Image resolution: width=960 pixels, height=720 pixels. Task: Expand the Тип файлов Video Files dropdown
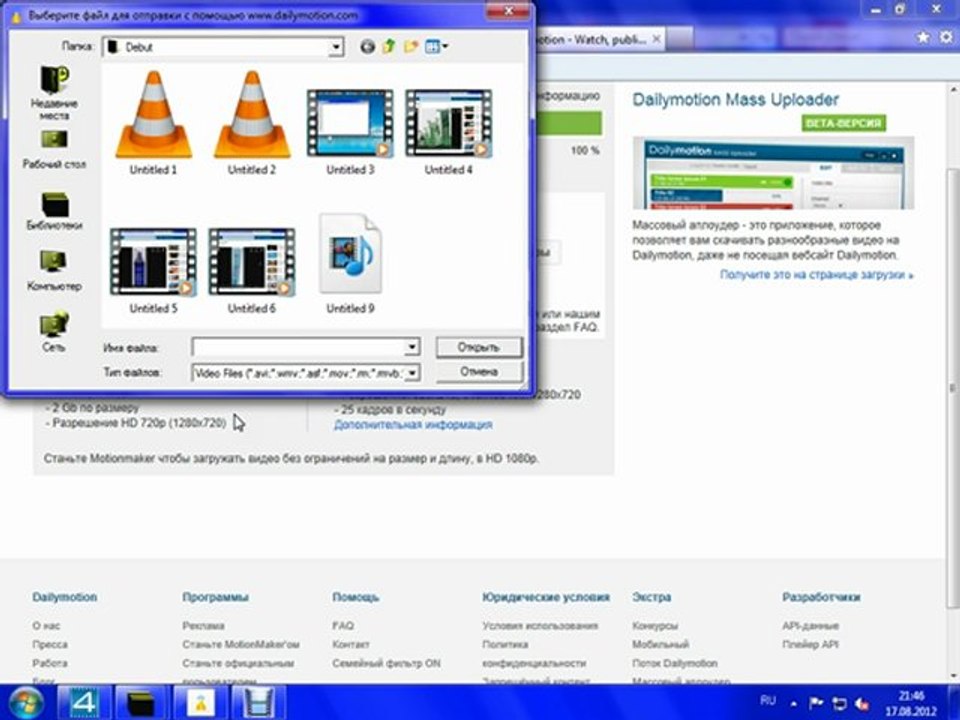click(412, 372)
